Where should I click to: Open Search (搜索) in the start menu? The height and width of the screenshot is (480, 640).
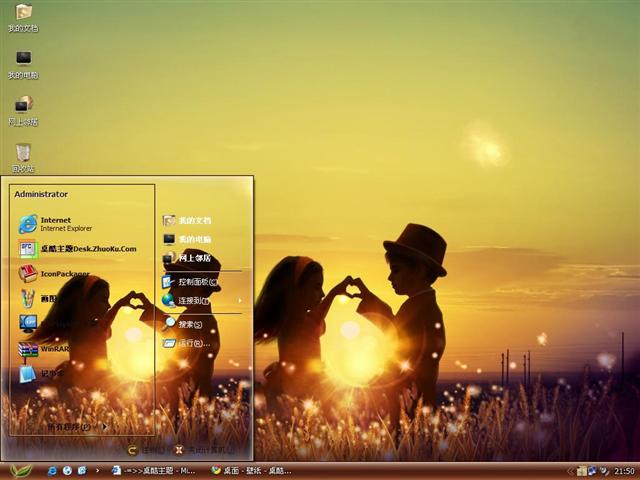[x=190, y=324]
